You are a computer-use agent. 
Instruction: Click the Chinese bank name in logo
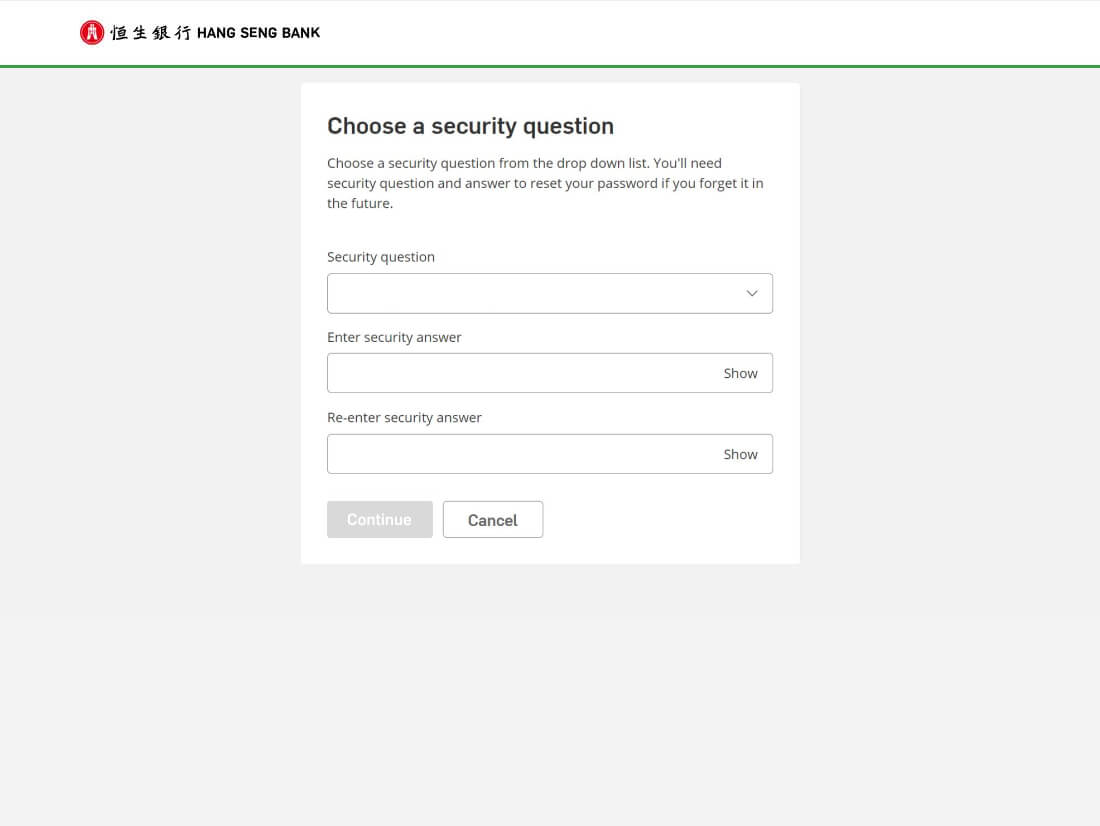pyautogui.click(x=150, y=33)
